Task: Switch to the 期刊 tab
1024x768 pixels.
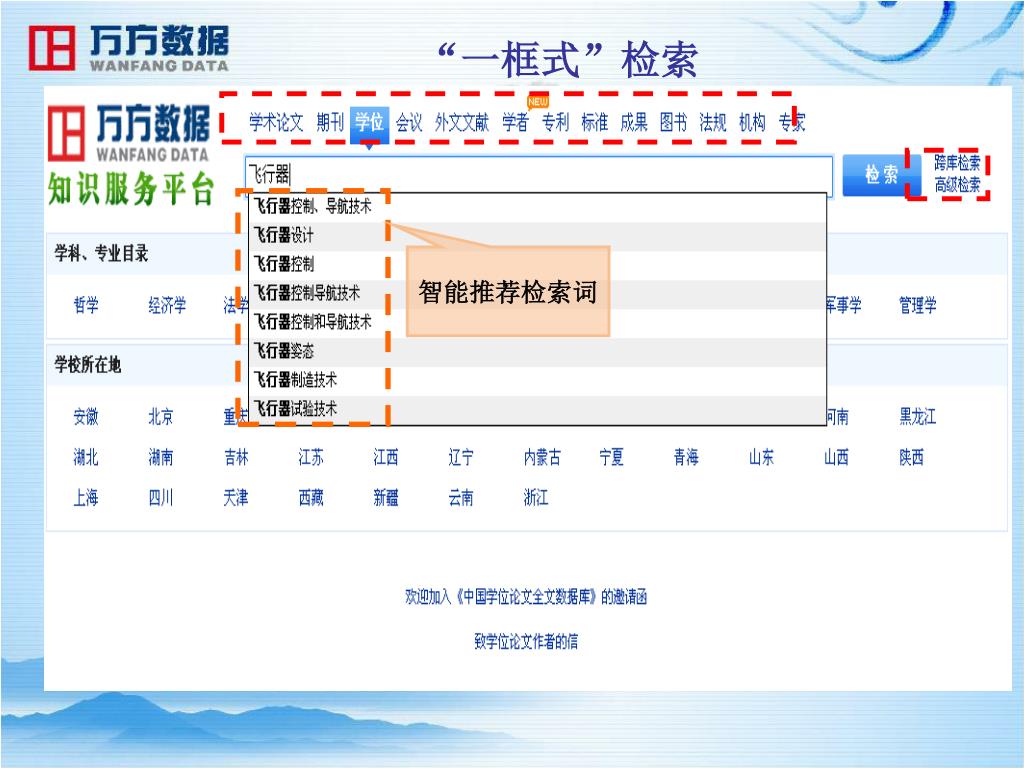Action: pyautogui.click(x=330, y=122)
